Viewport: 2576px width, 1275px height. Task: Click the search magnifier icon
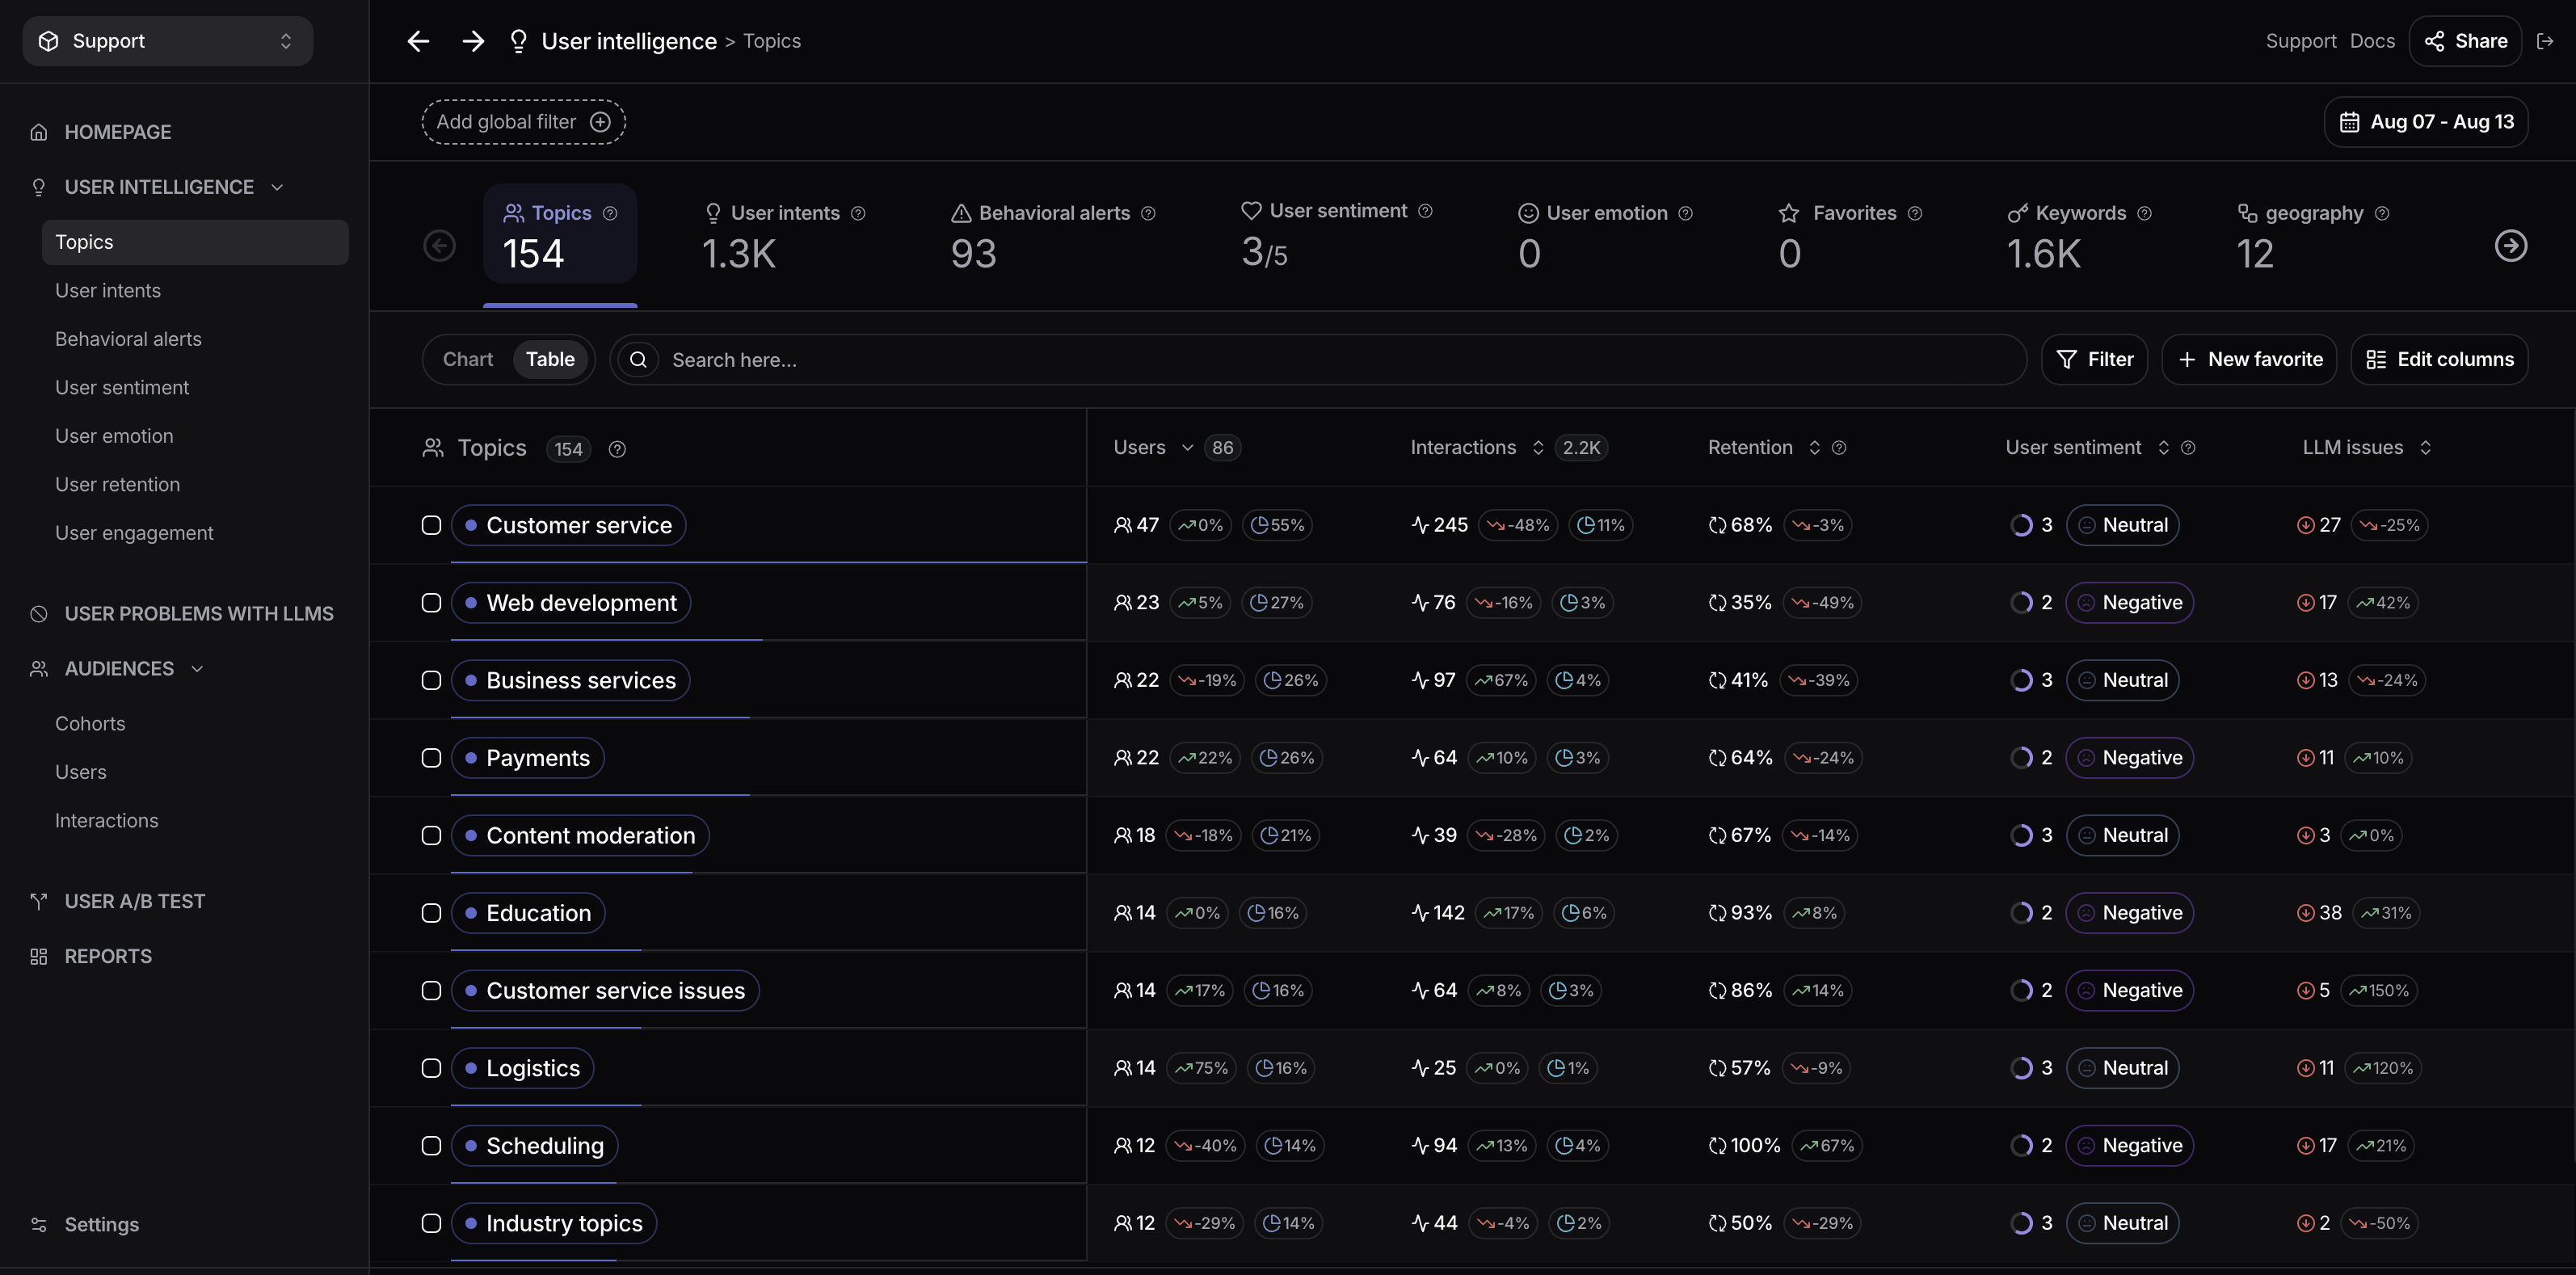coord(638,360)
